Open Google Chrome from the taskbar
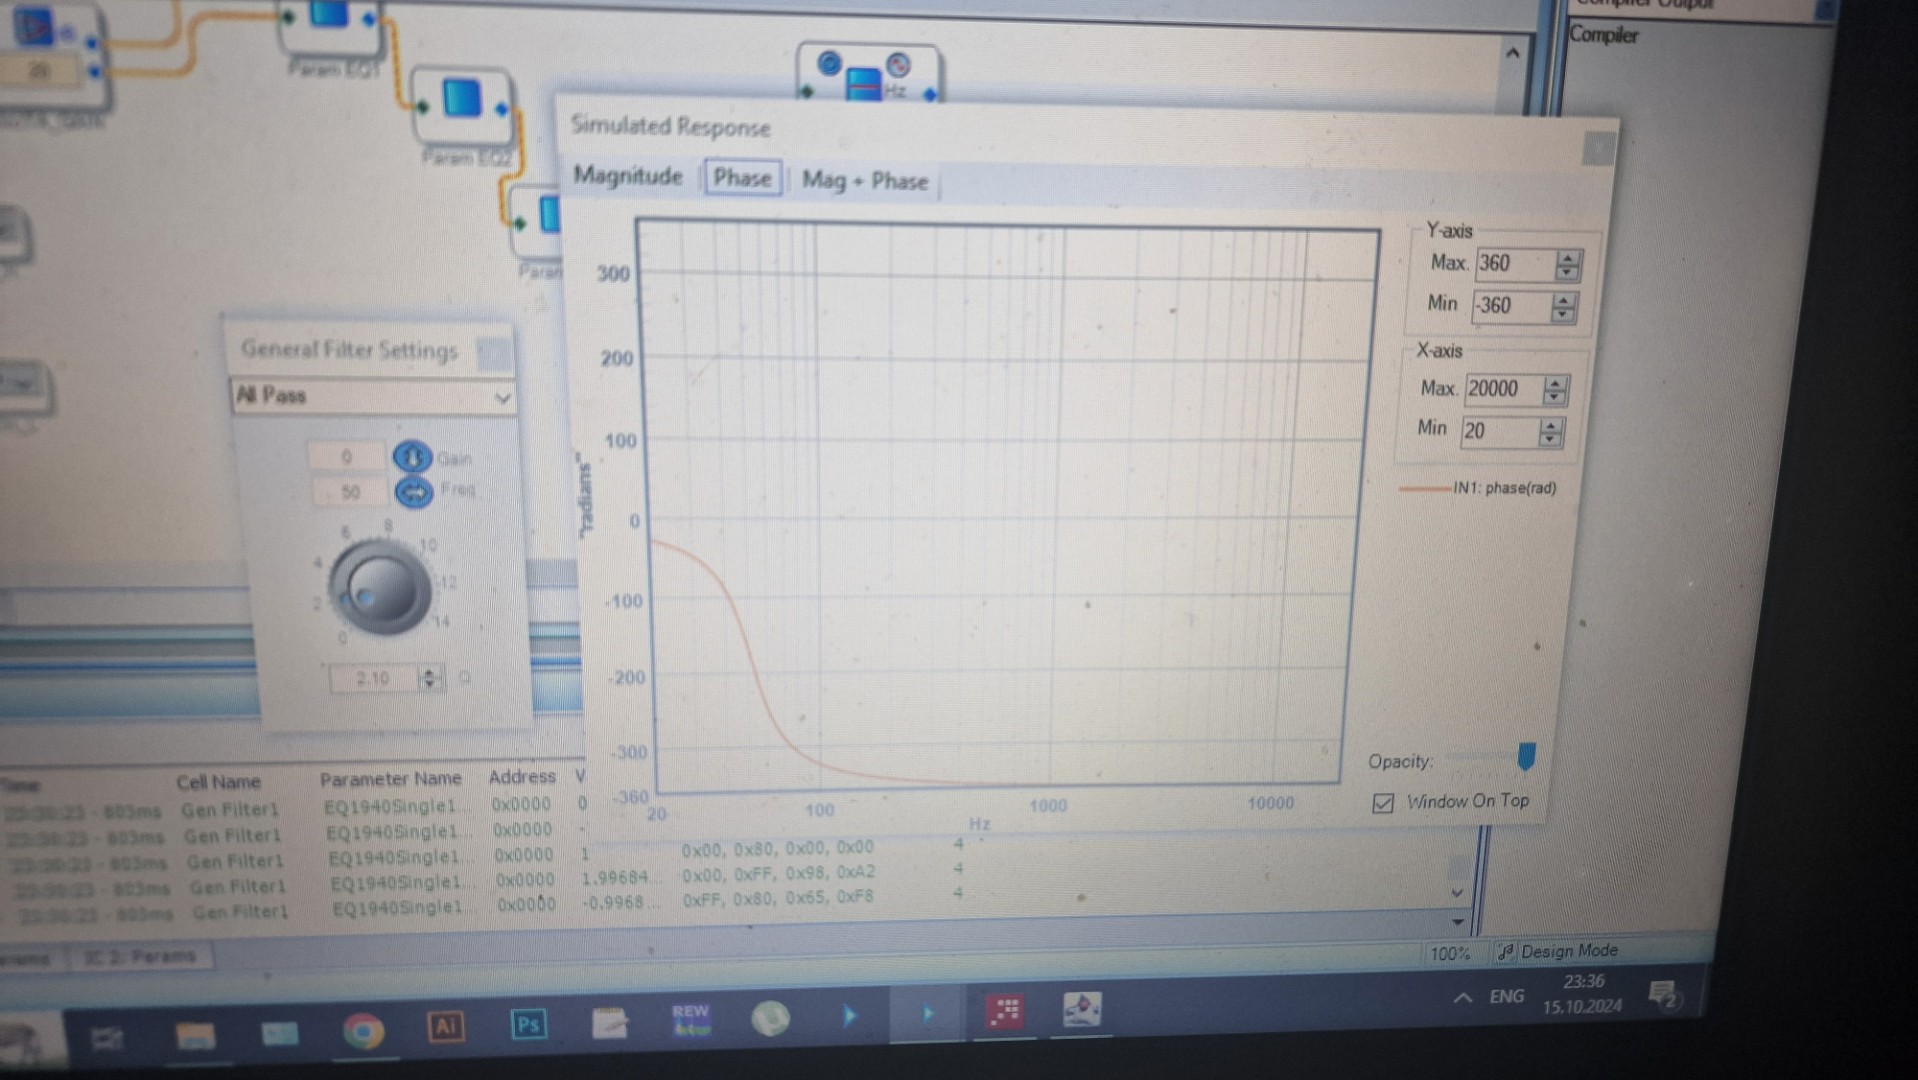 [x=363, y=1030]
